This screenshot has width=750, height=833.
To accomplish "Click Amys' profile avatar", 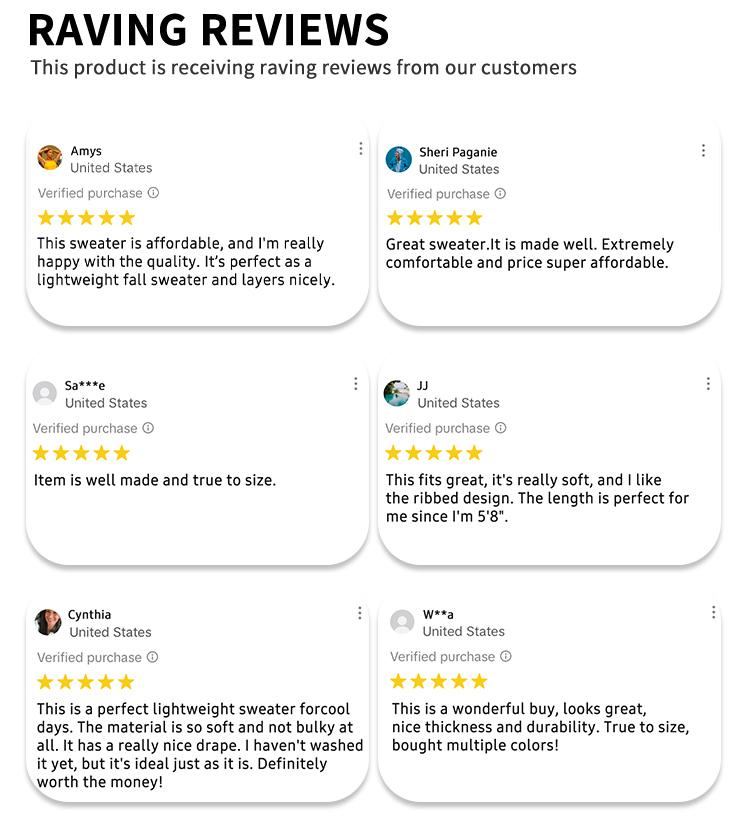I will [50, 158].
